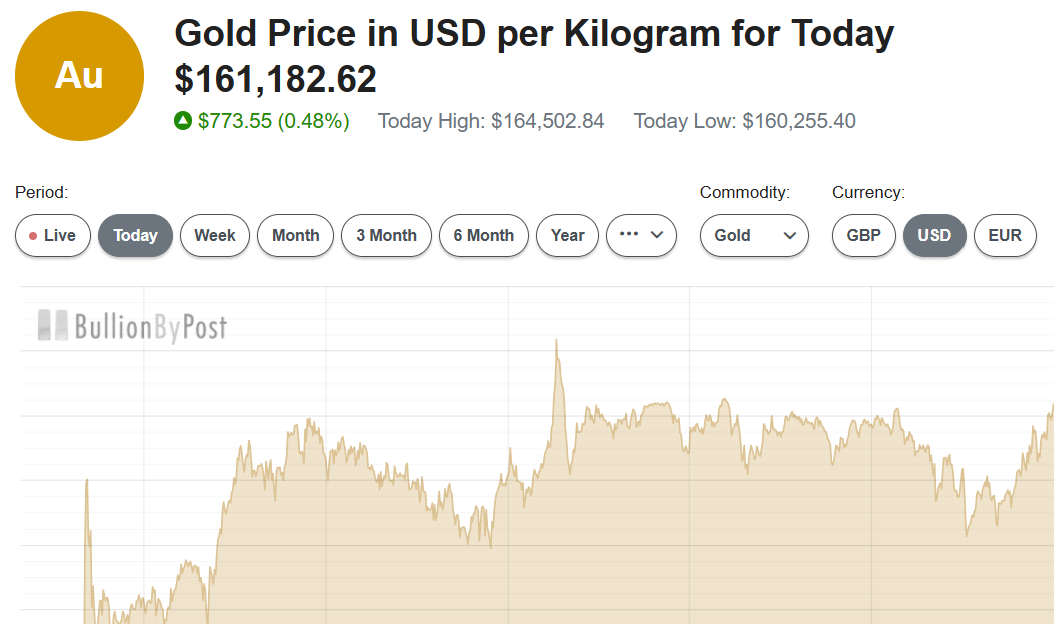This screenshot has width=1054, height=624.
Task: Enable the Live price view
Action: 52,235
